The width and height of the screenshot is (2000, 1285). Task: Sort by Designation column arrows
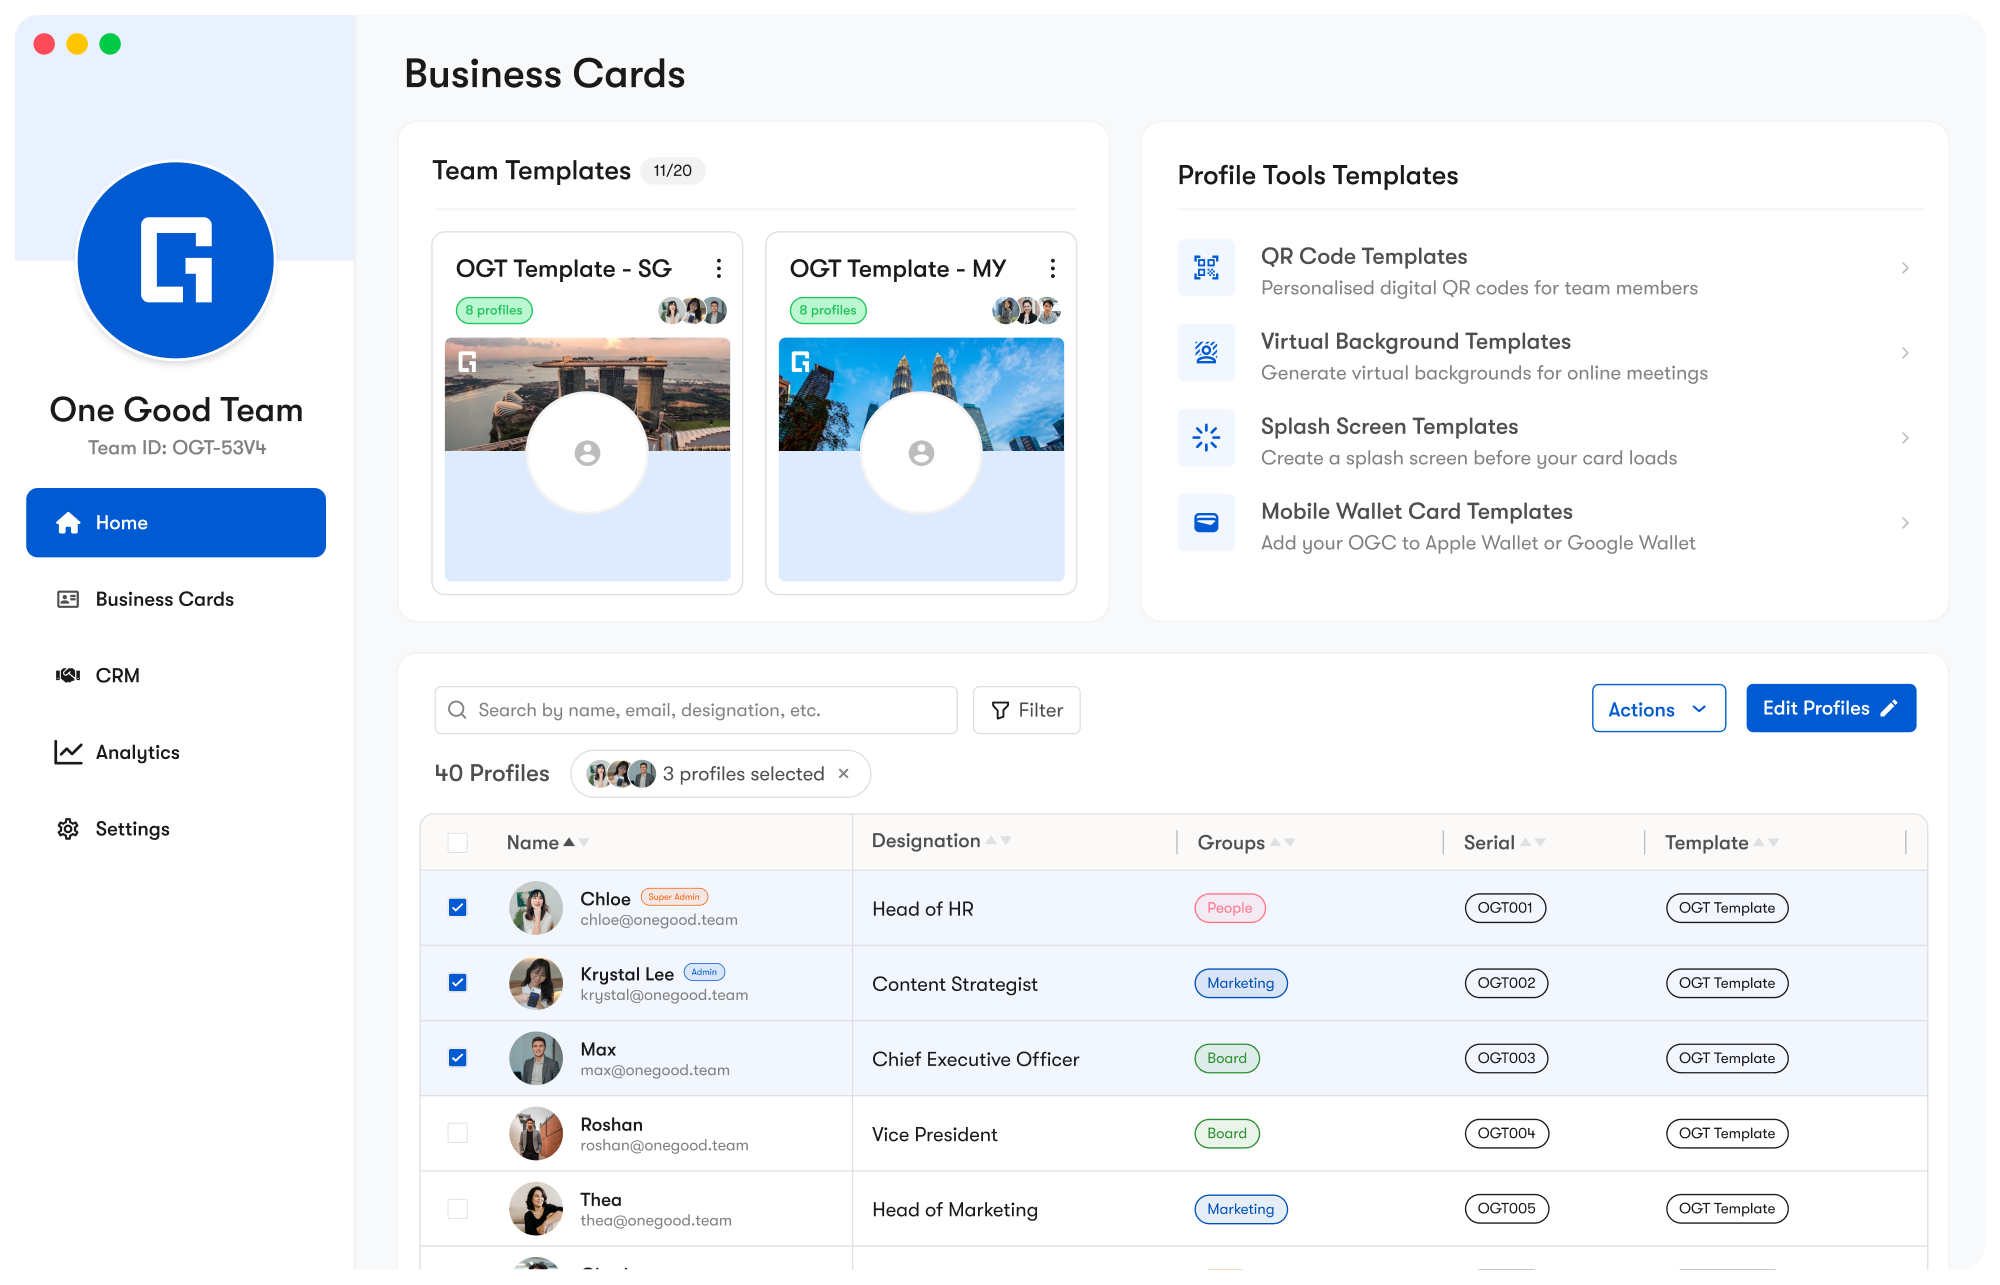click(x=998, y=841)
